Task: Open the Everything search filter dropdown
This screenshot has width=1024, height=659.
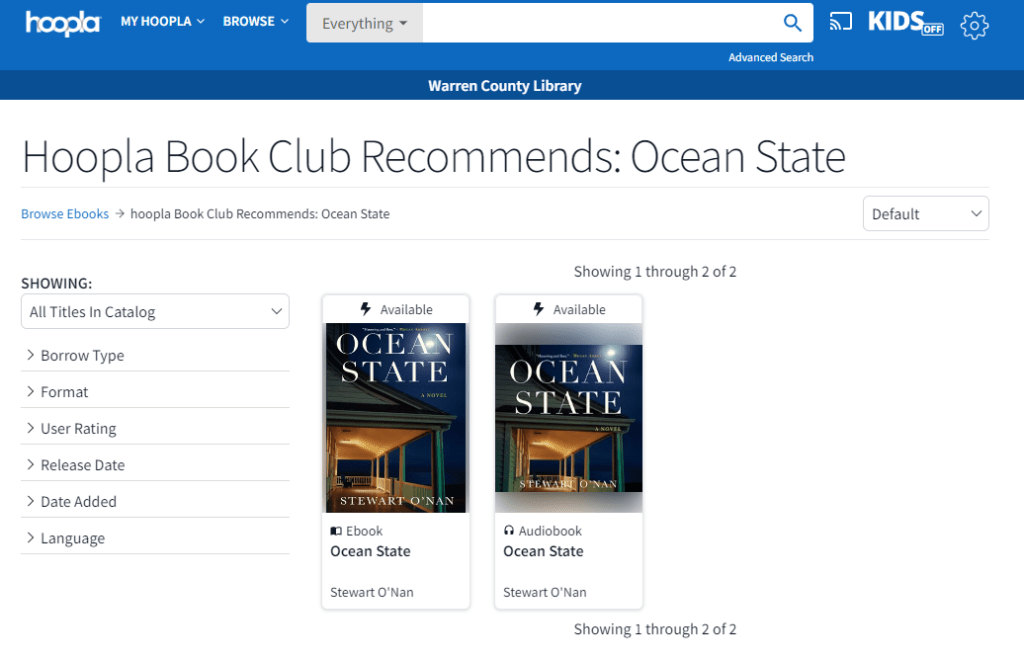Action: click(x=364, y=23)
